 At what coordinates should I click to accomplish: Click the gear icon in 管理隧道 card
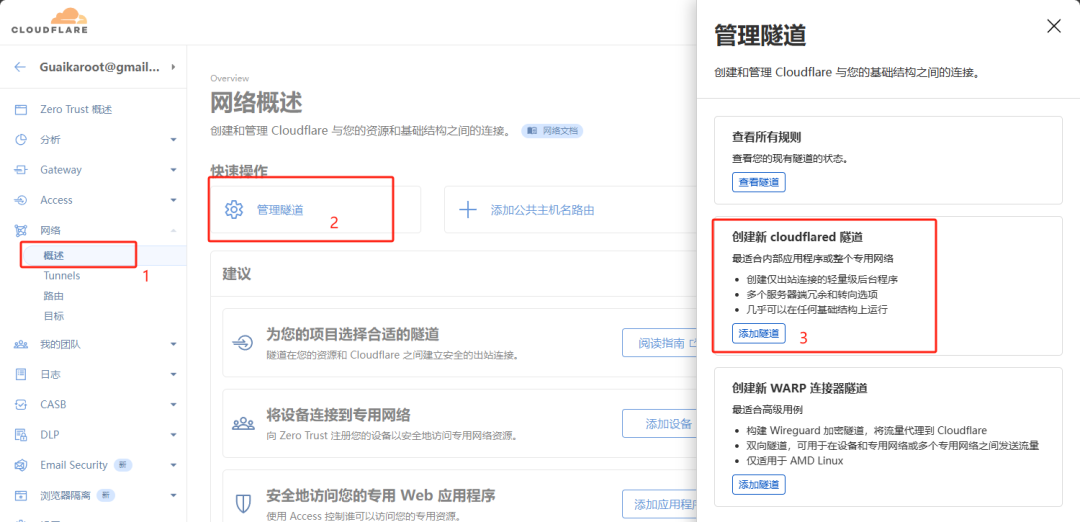234,210
